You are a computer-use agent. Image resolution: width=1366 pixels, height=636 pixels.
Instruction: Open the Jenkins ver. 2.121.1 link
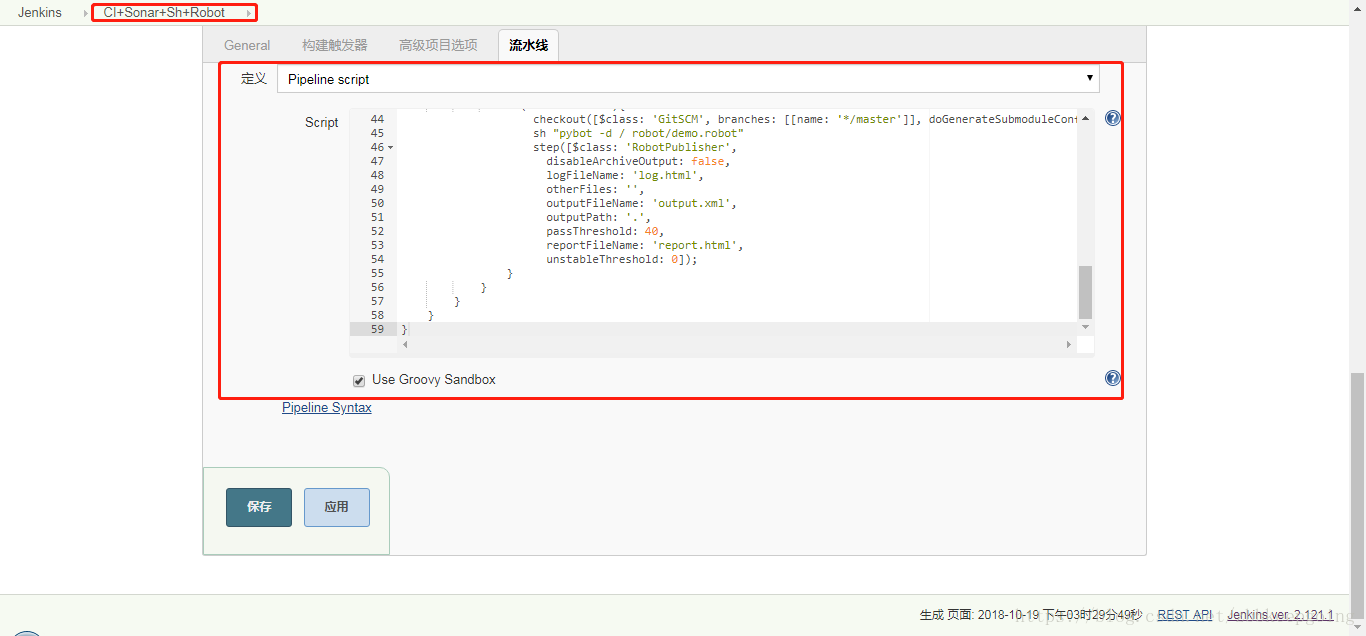point(1280,615)
